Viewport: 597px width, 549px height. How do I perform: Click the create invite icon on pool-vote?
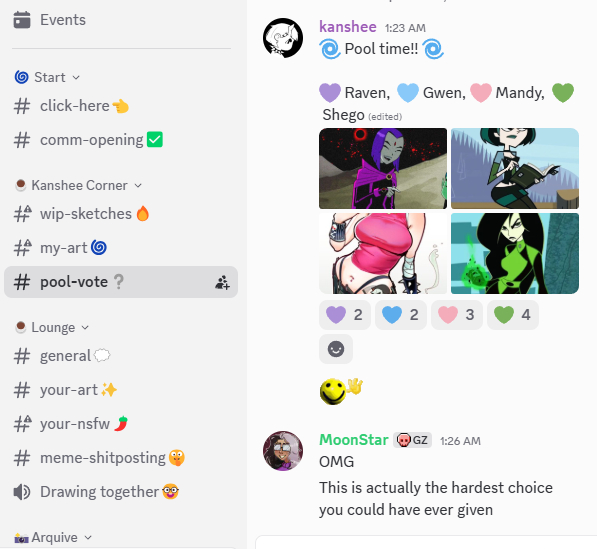pyautogui.click(x=222, y=282)
